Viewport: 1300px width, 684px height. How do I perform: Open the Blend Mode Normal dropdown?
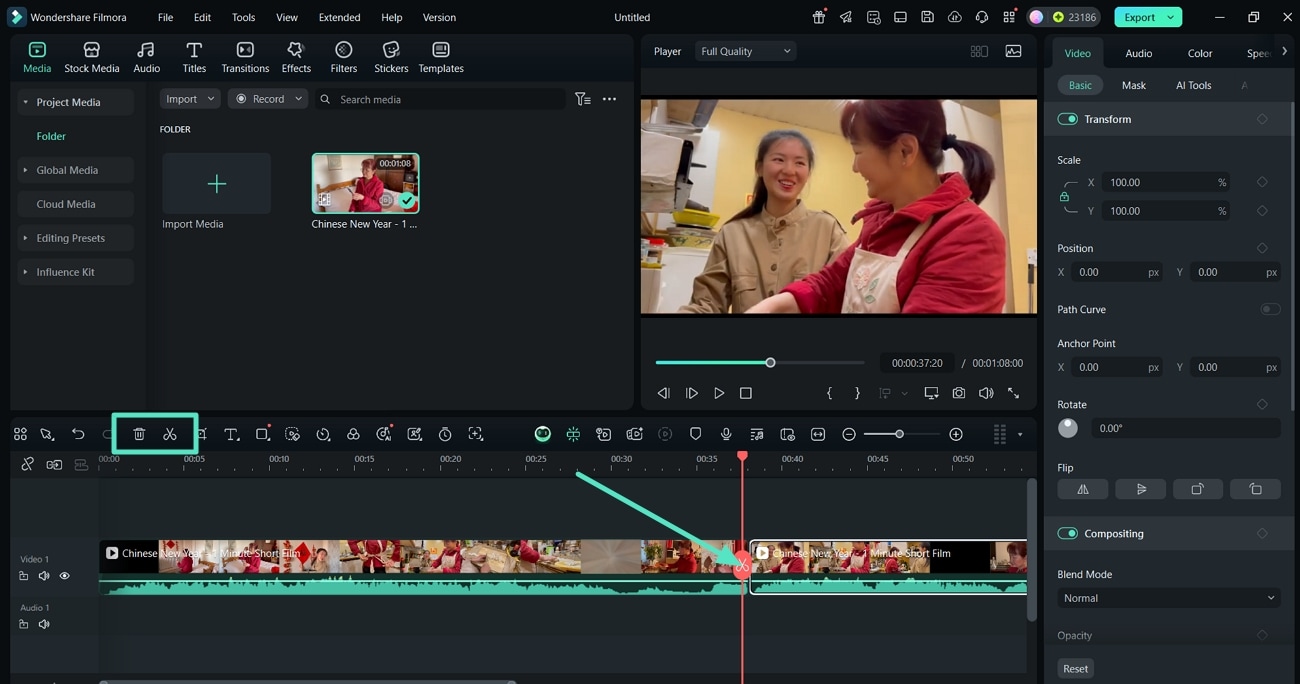pos(1168,598)
